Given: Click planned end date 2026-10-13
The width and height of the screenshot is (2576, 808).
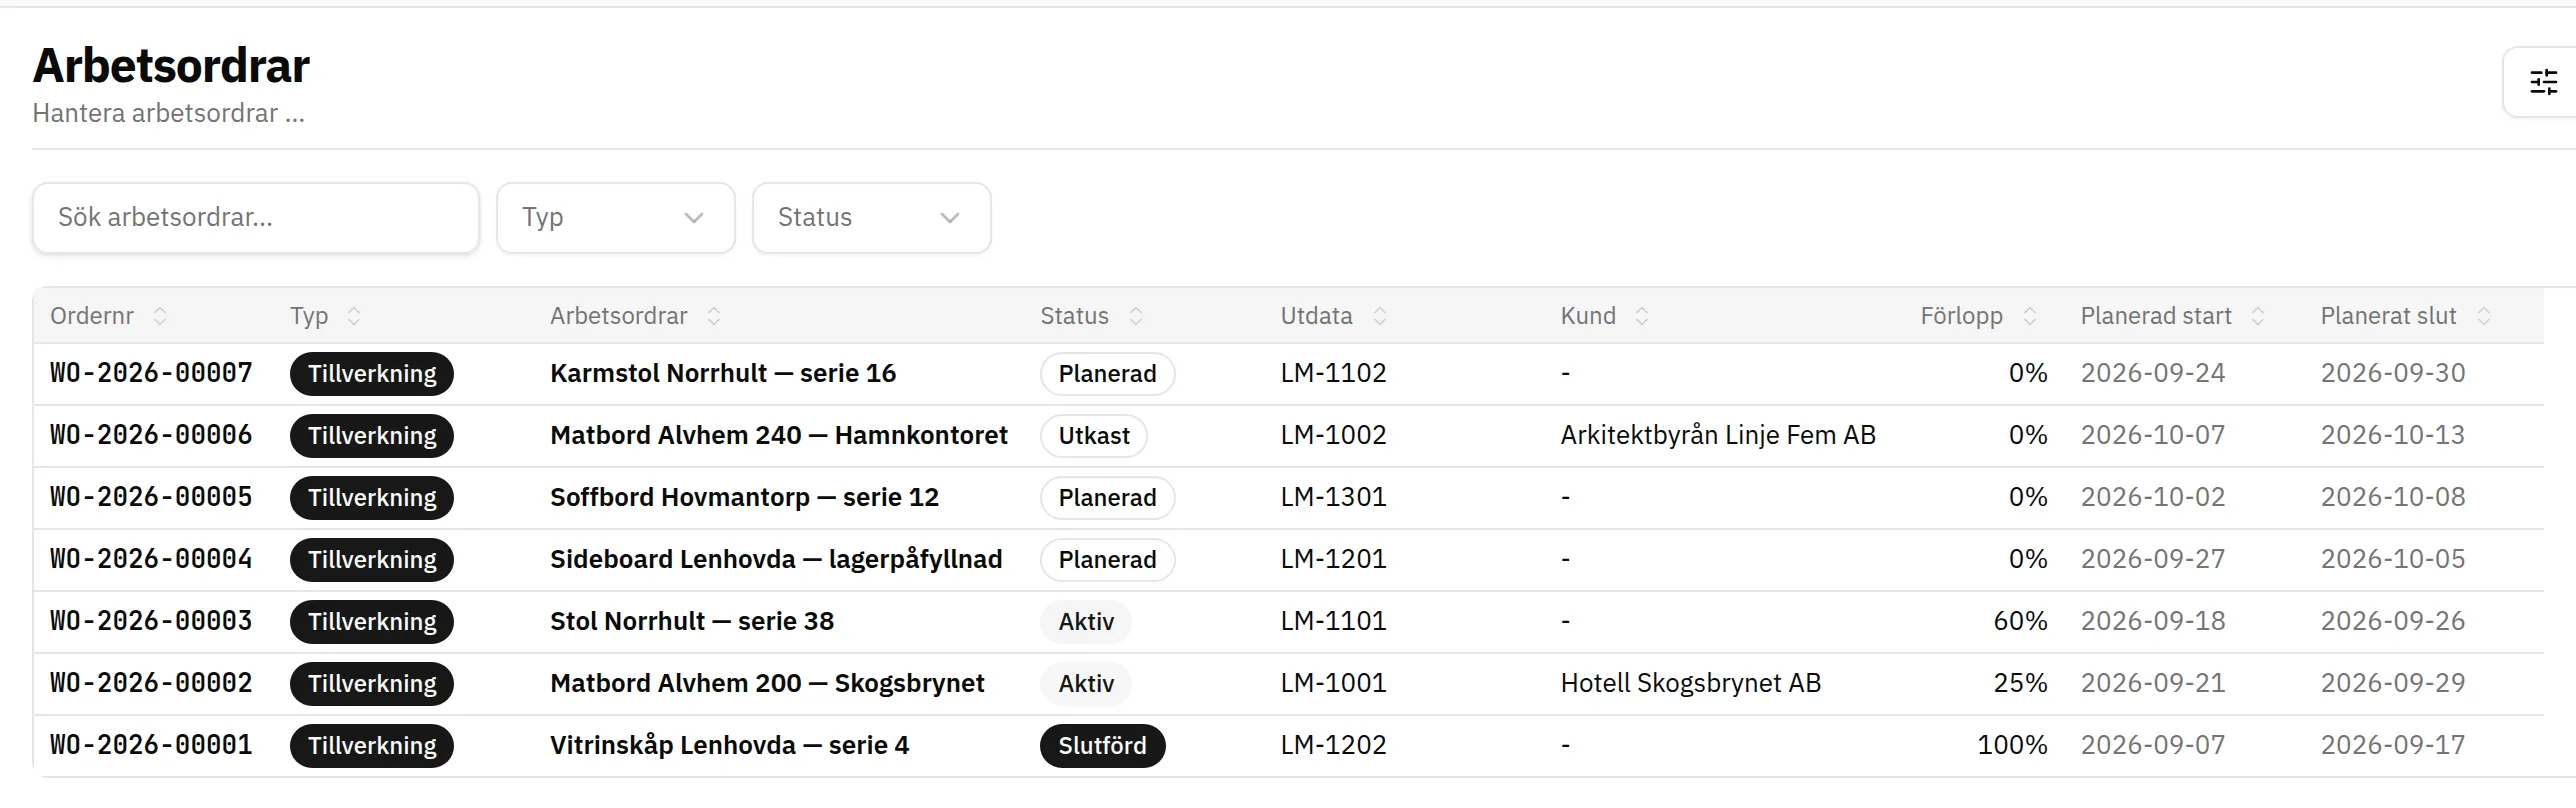Looking at the screenshot, I should [2393, 435].
